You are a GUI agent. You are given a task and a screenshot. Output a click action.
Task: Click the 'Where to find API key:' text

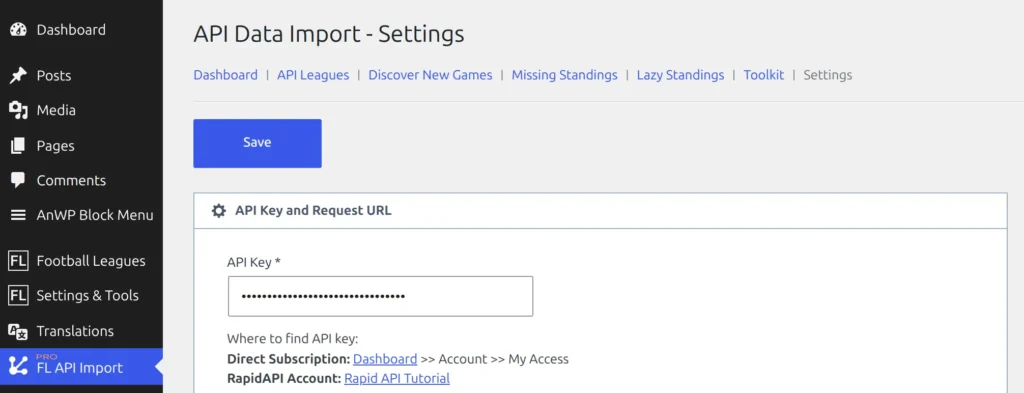click(x=293, y=339)
